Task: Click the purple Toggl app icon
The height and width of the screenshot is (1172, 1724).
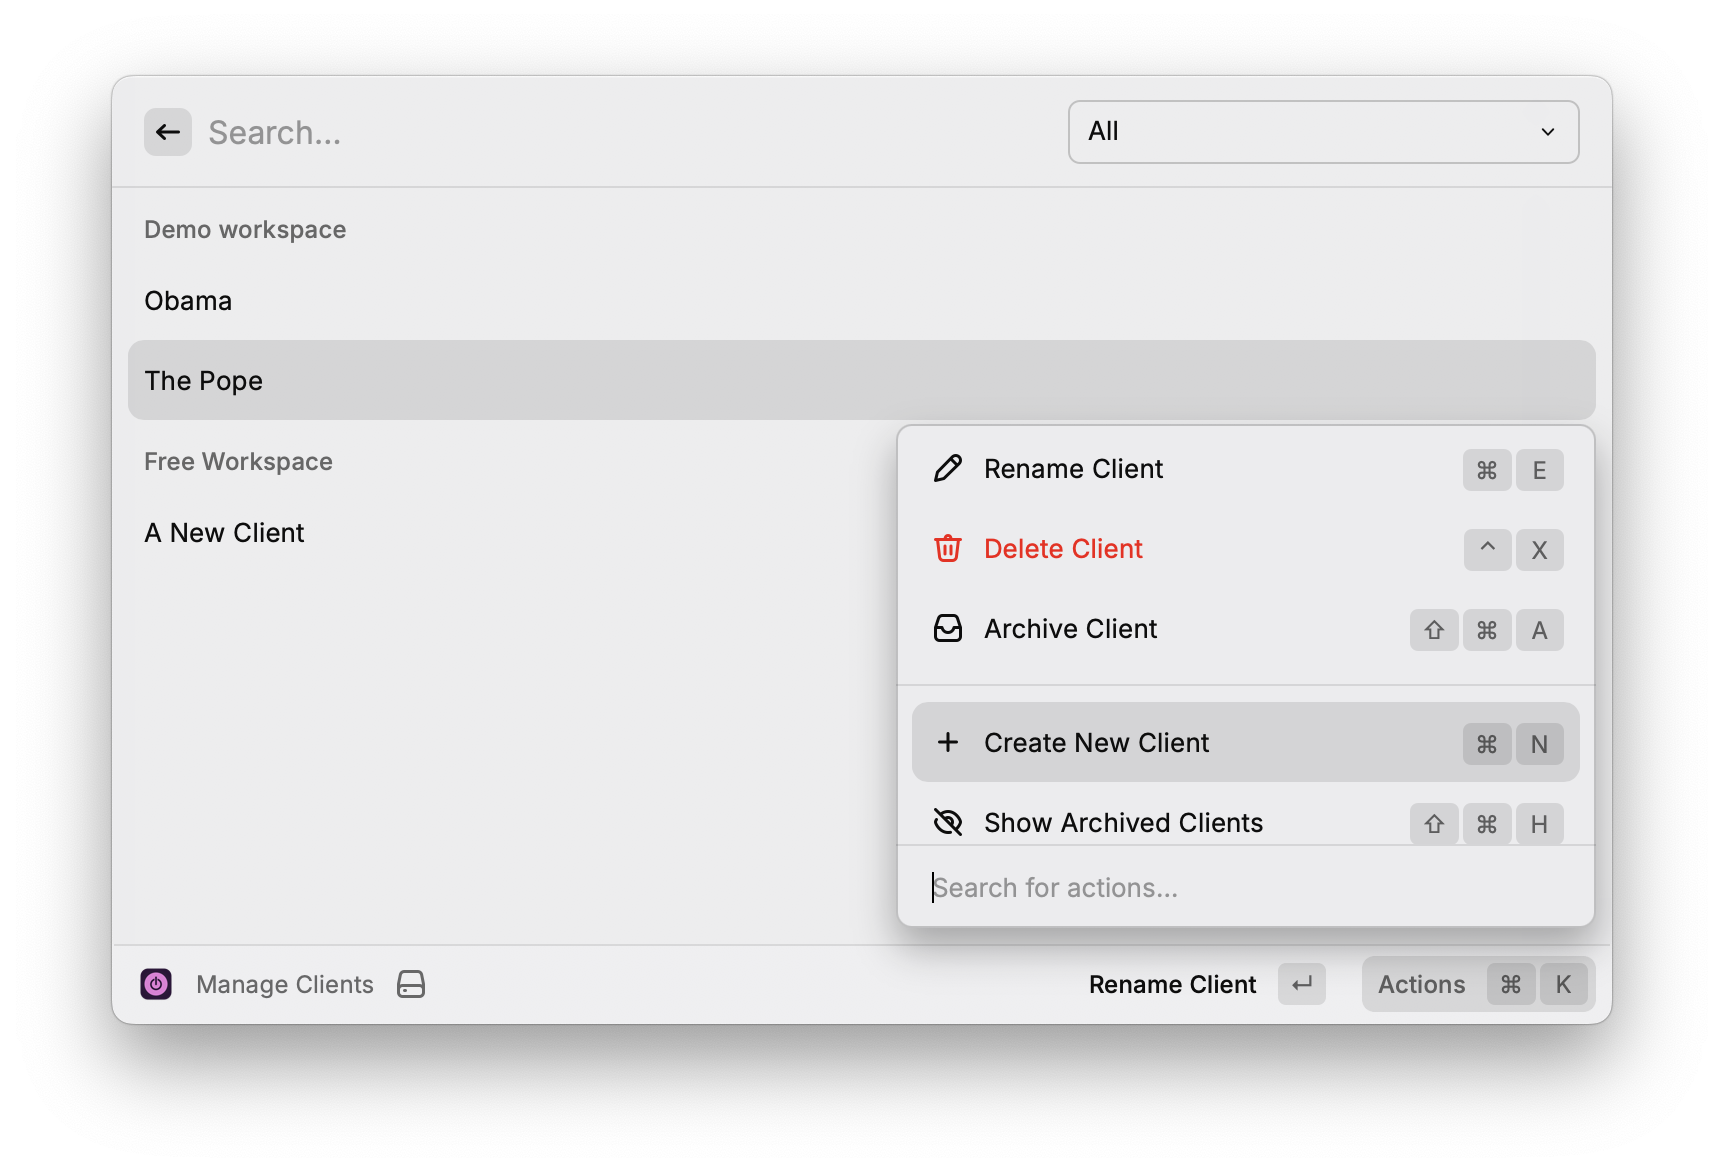Action: coord(156,984)
